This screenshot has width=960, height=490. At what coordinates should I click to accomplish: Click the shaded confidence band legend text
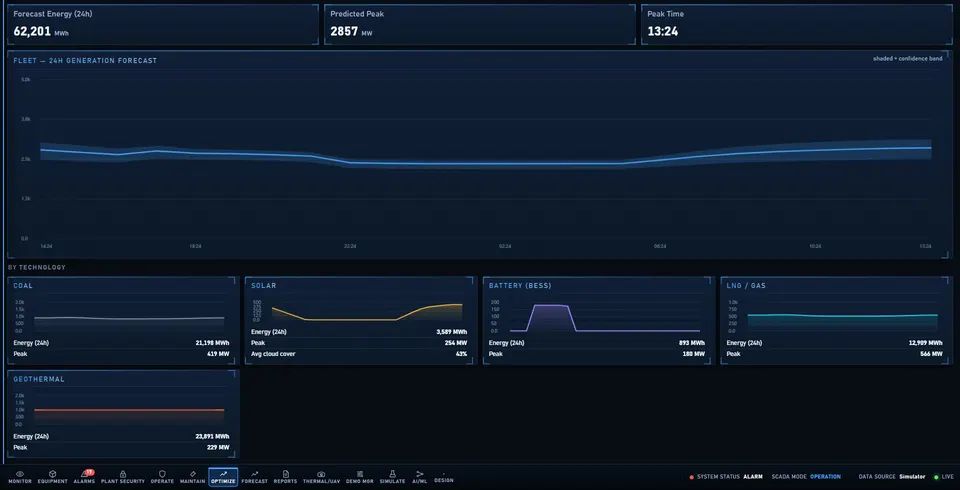(x=908, y=59)
